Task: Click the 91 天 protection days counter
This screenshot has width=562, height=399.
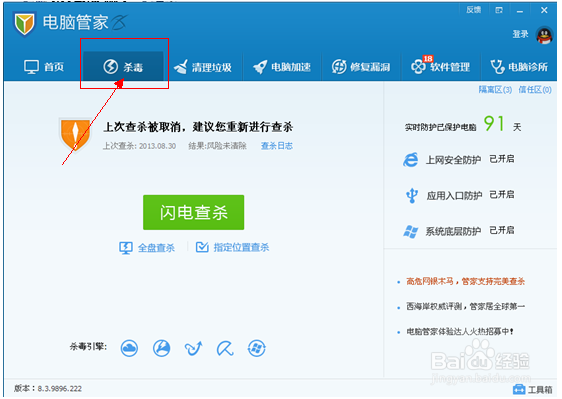Action: pyautogui.click(x=502, y=124)
